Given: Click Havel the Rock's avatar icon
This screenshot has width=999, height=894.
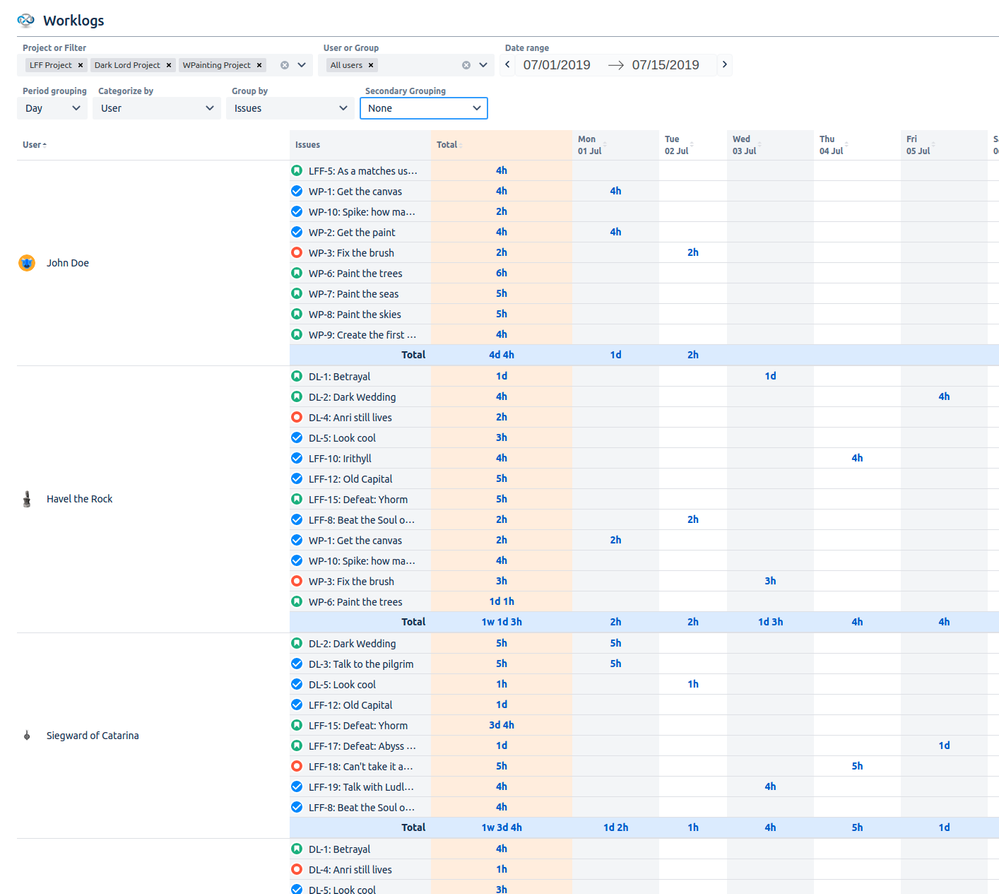Looking at the screenshot, I should tap(25, 498).
